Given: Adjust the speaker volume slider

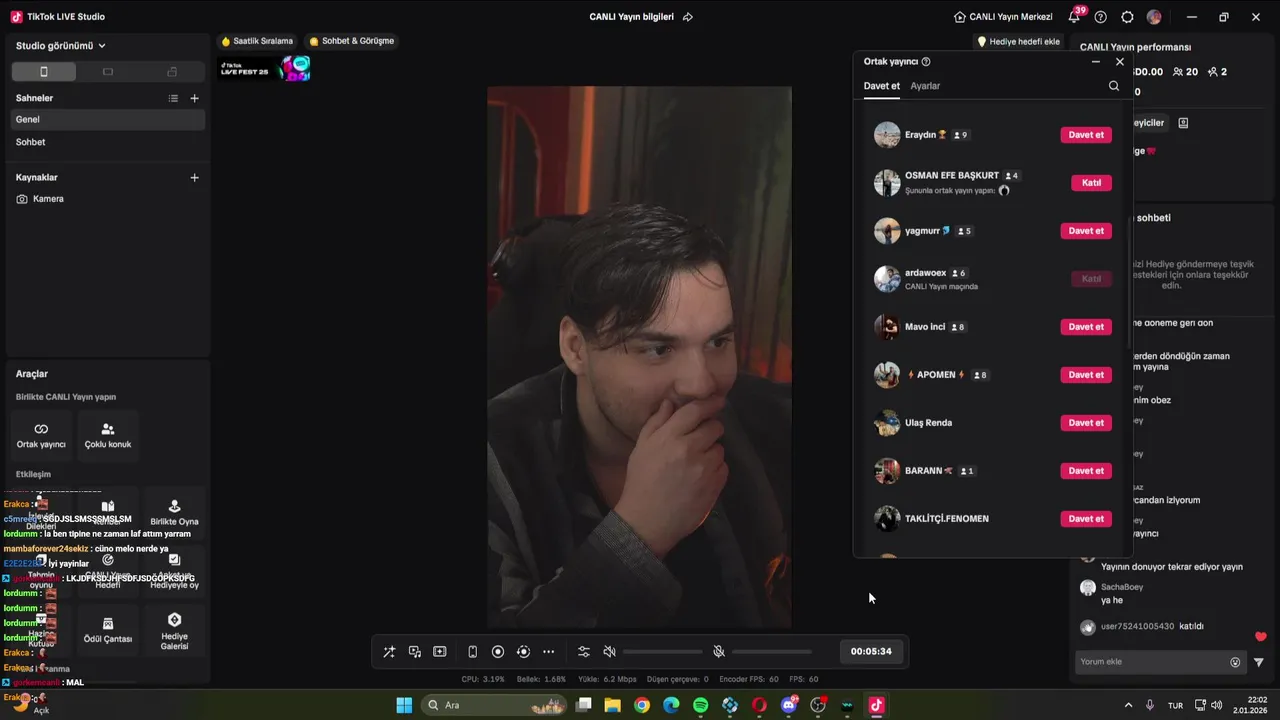Looking at the screenshot, I should [662, 652].
